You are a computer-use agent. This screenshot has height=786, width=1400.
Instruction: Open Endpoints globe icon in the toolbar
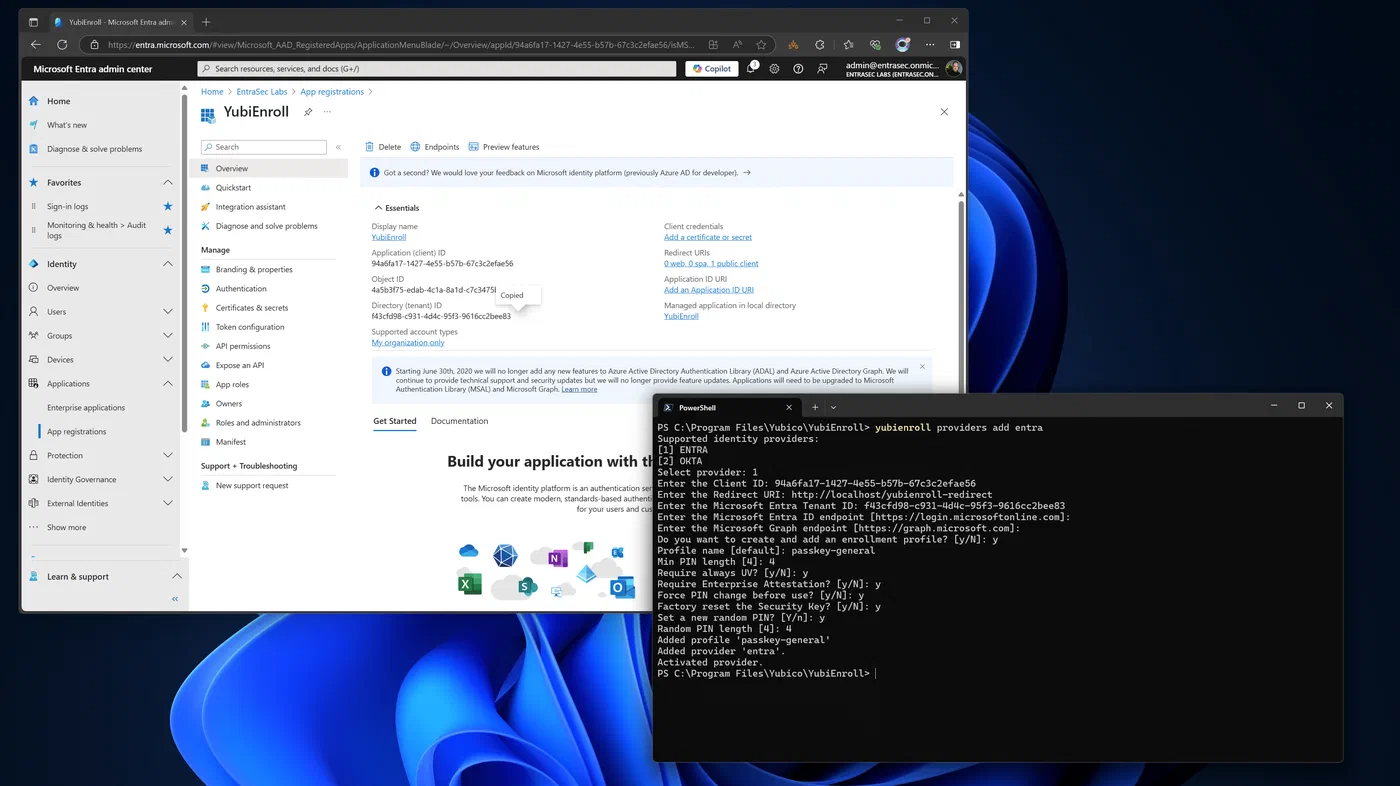(415, 147)
